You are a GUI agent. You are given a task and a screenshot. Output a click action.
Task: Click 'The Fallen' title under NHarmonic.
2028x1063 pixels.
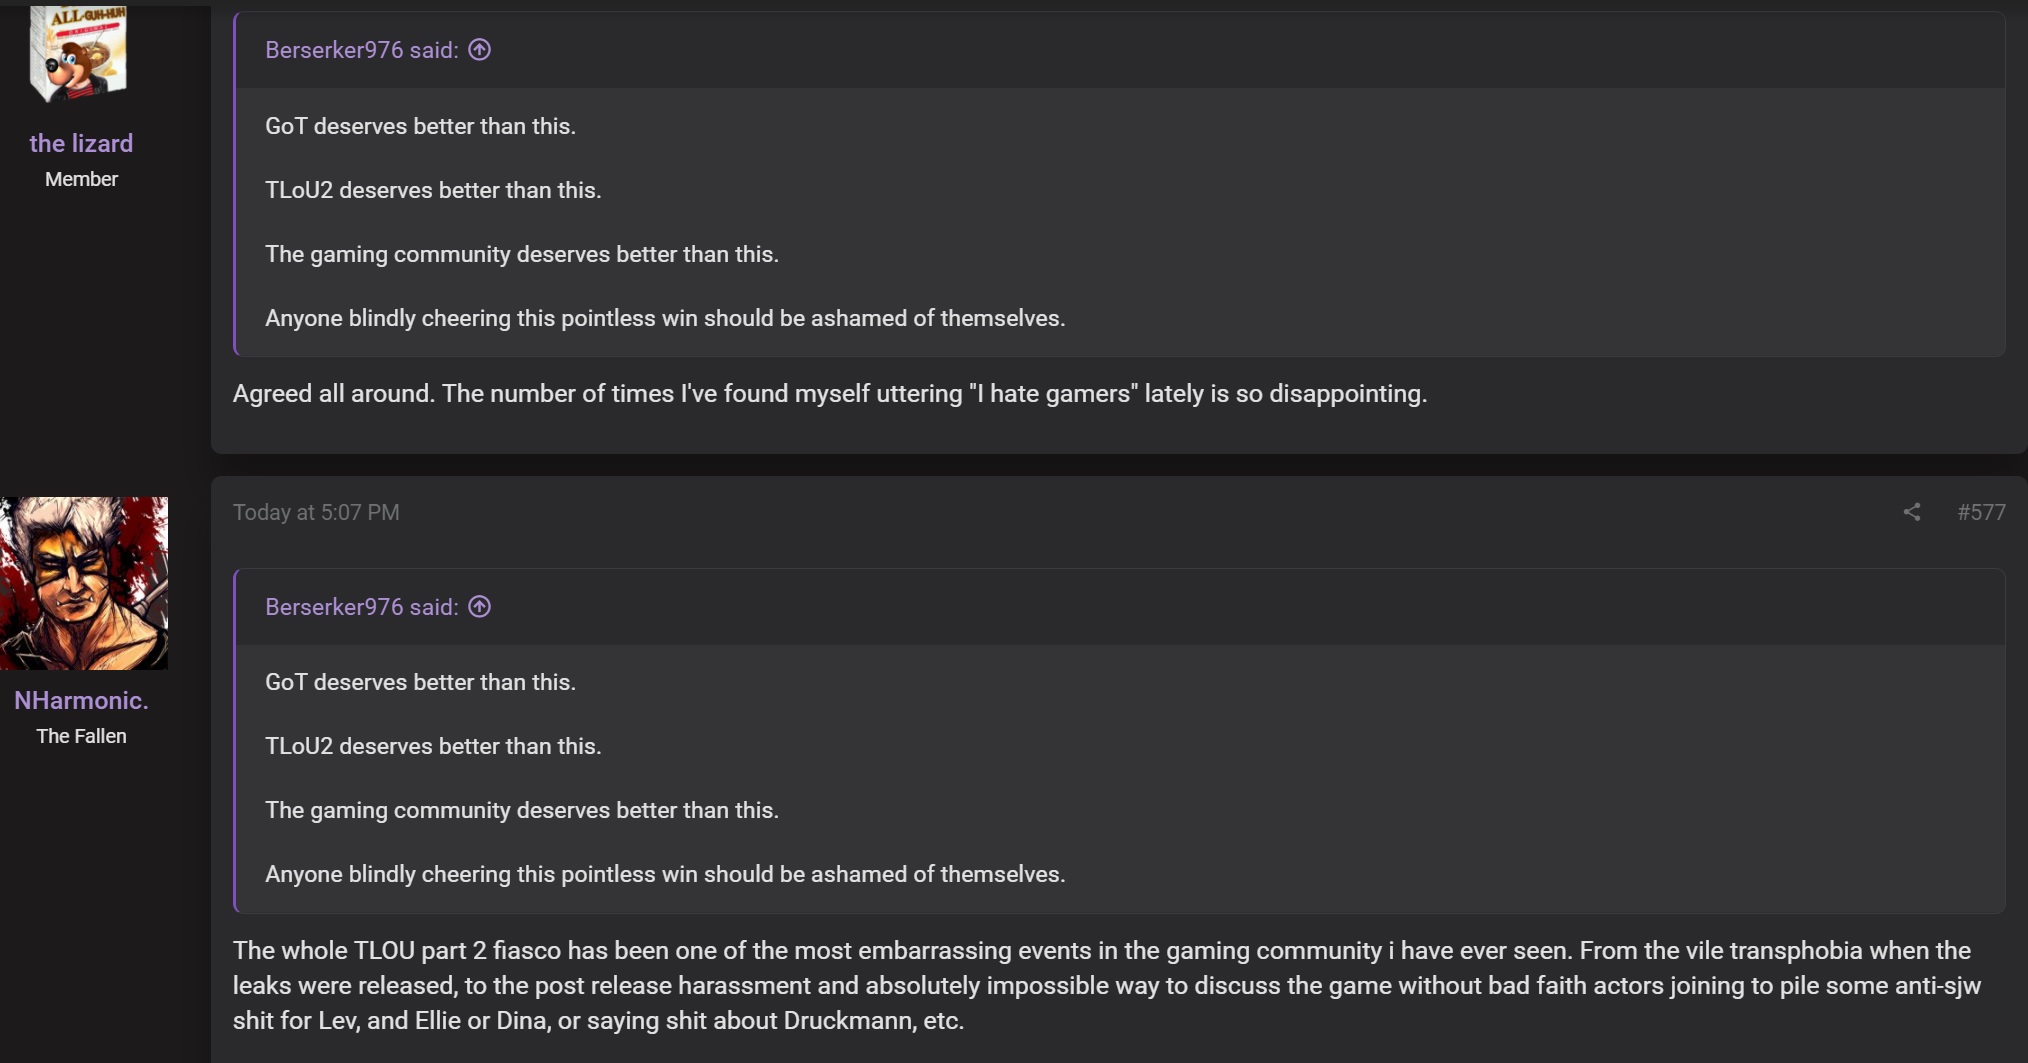point(81,736)
